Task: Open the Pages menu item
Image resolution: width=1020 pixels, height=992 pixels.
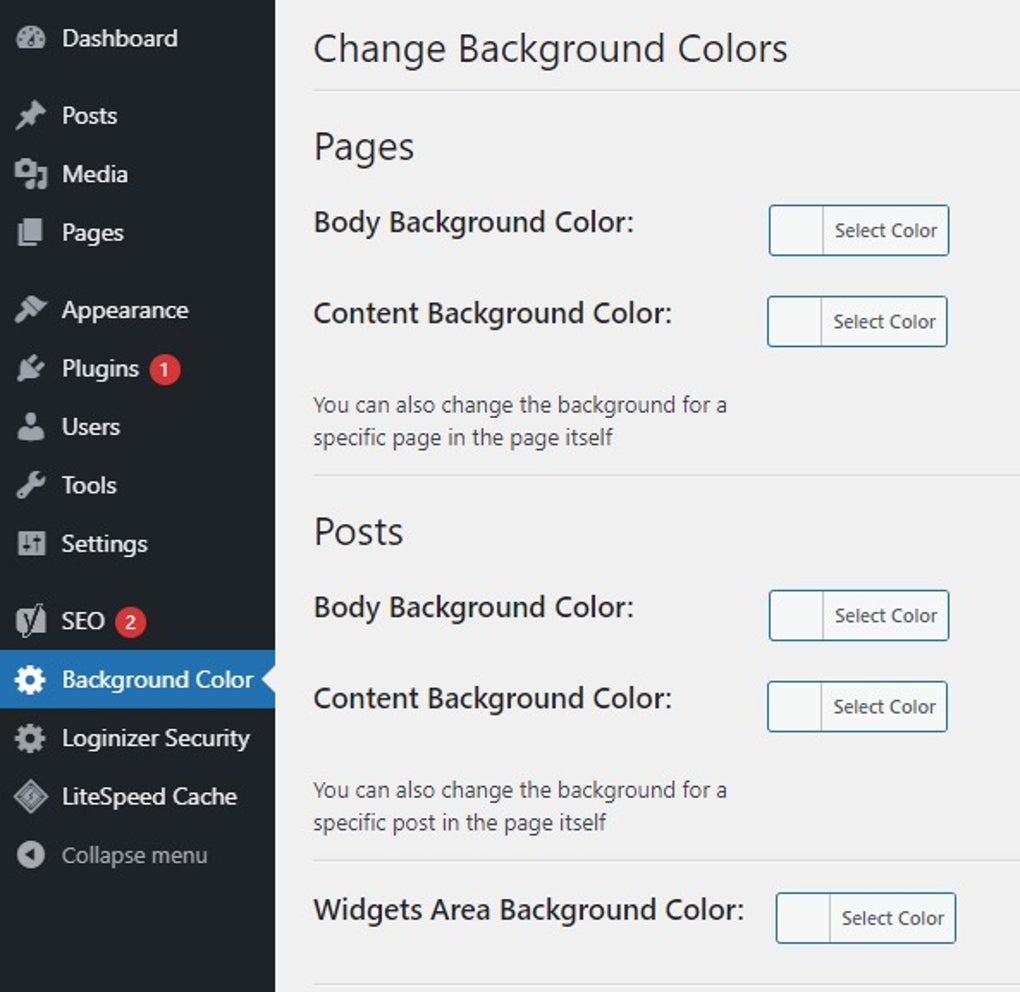Action: point(92,233)
